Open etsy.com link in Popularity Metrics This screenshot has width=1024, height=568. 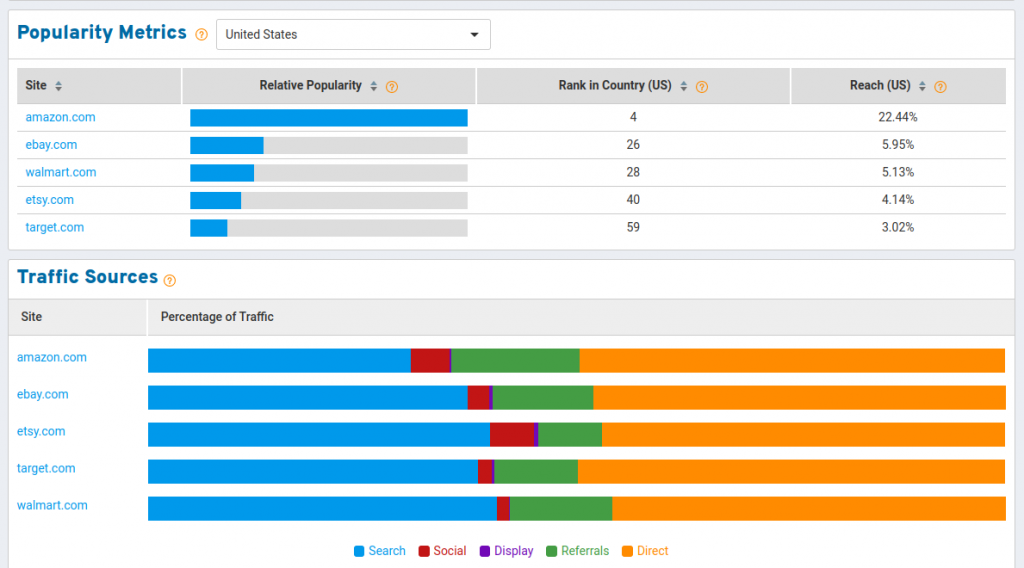(50, 200)
